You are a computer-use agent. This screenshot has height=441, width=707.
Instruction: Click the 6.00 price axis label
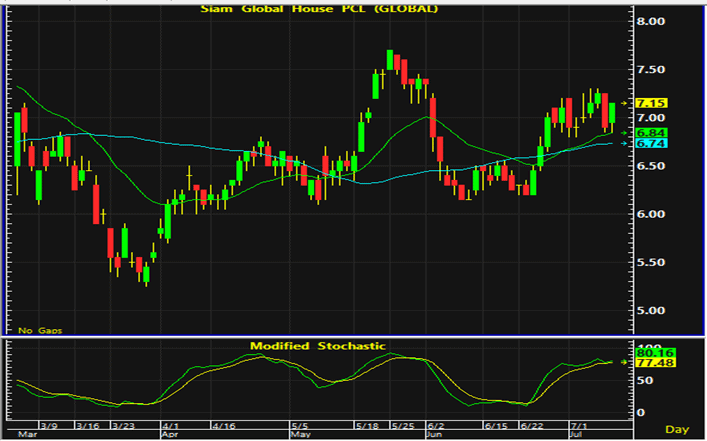pos(650,214)
